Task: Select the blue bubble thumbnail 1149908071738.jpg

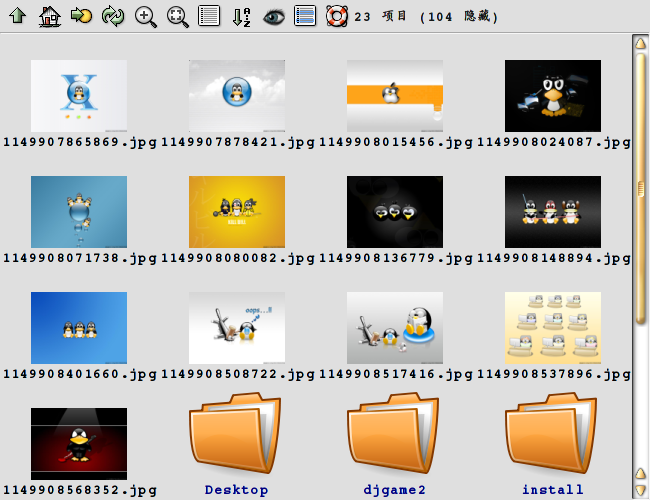Action: 79,212
